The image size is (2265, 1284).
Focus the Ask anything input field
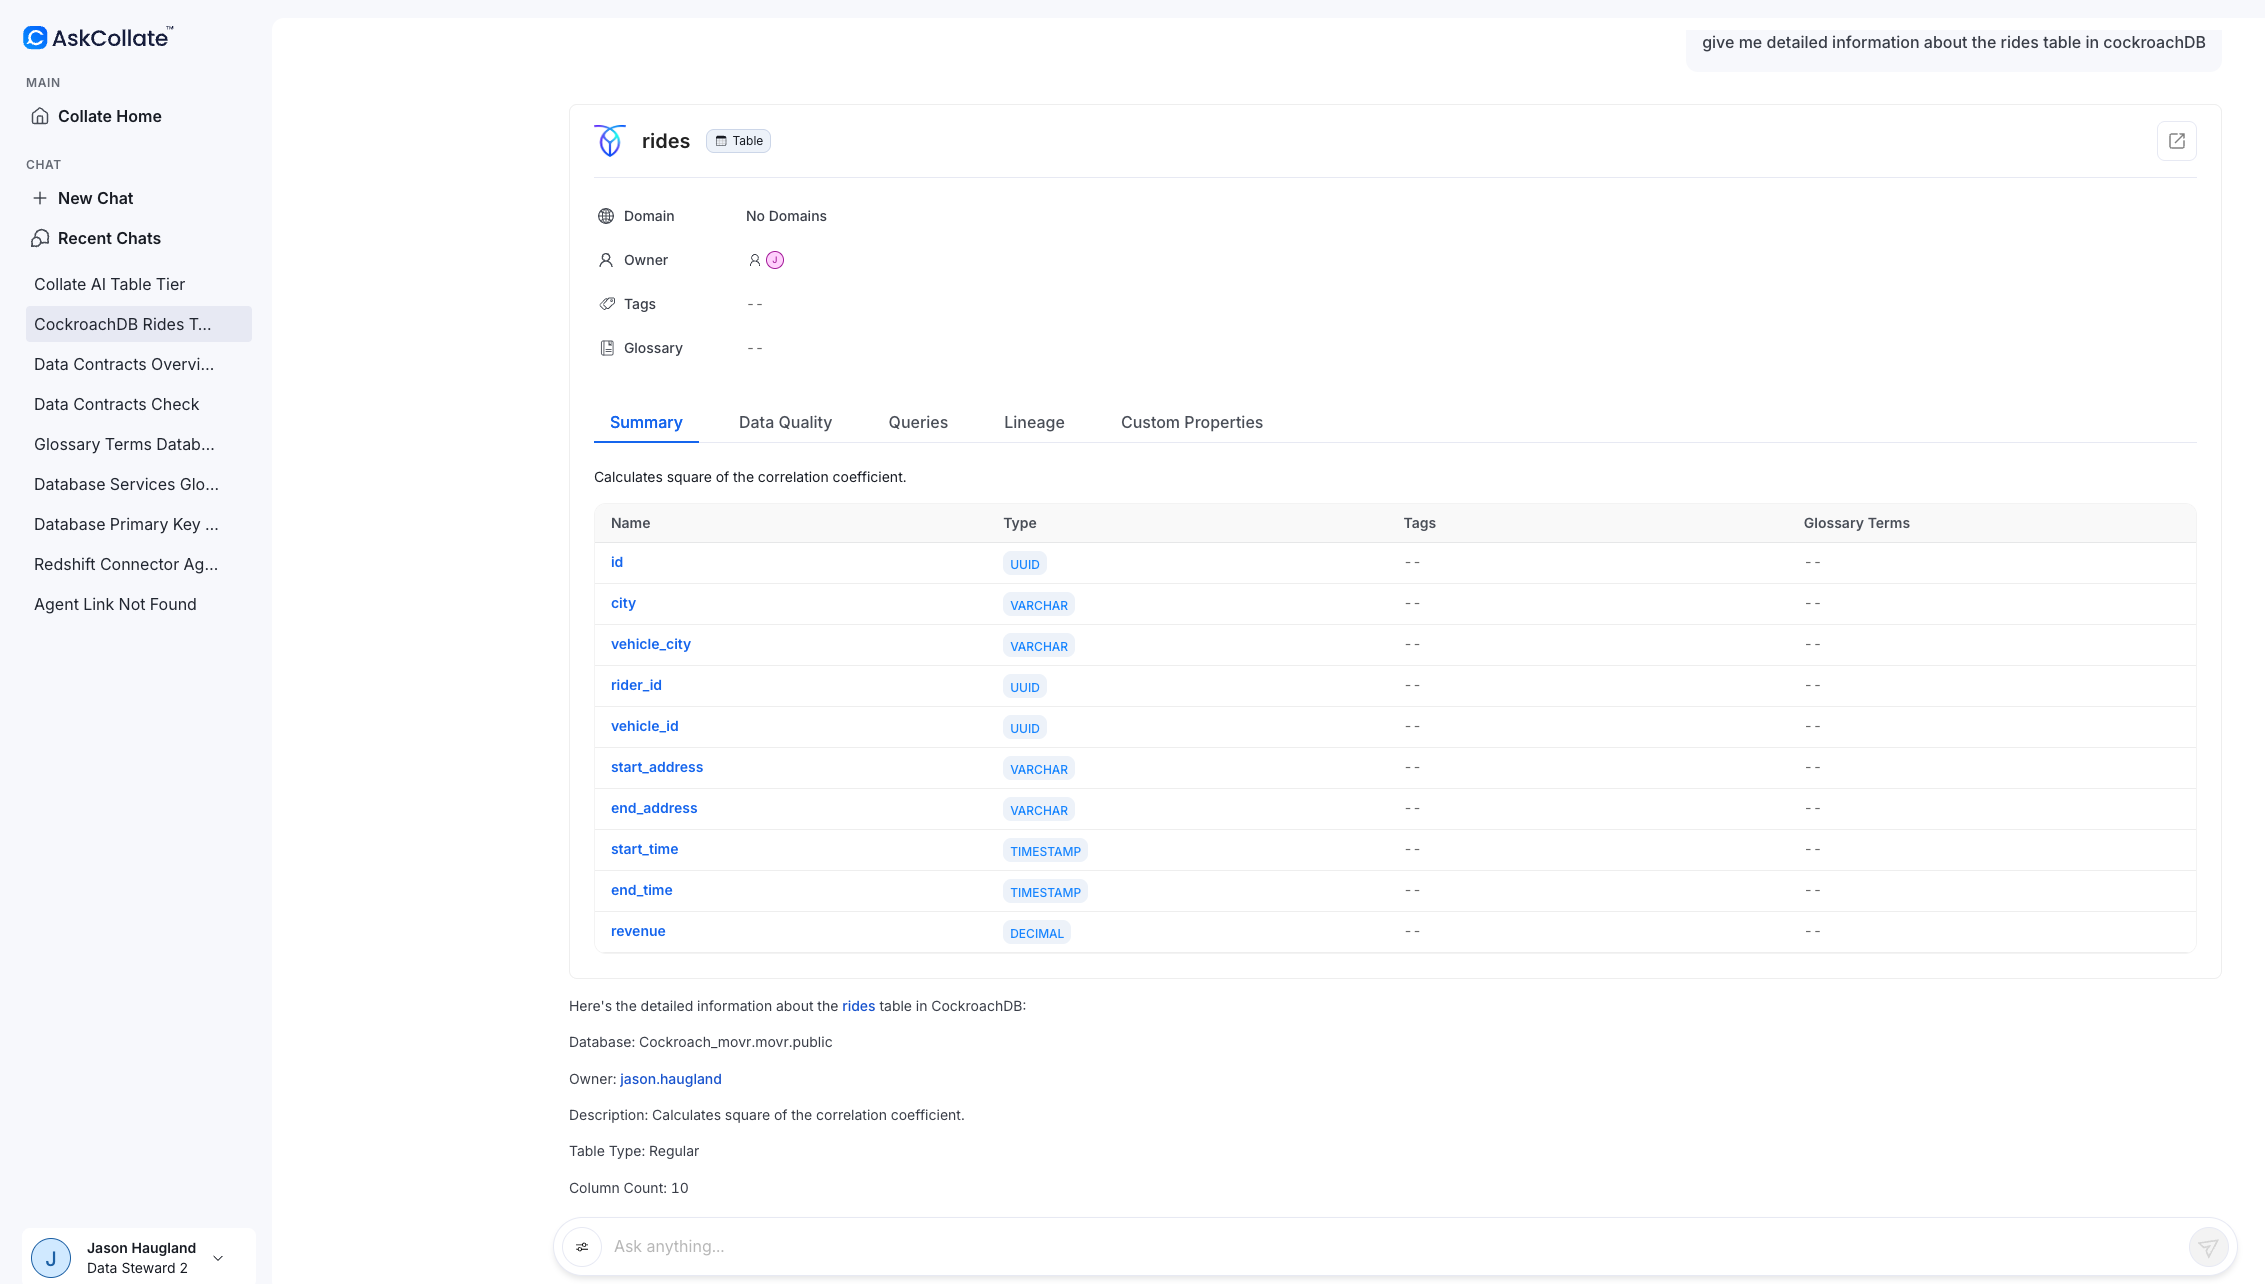coord(1394,1246)
